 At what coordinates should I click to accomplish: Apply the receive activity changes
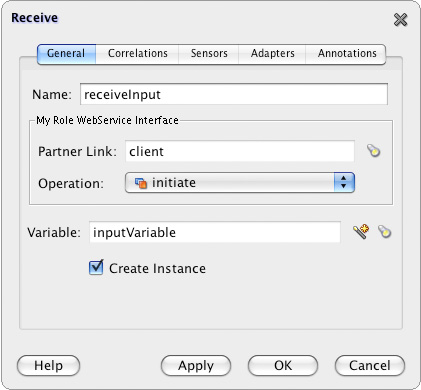coord(196,366)
